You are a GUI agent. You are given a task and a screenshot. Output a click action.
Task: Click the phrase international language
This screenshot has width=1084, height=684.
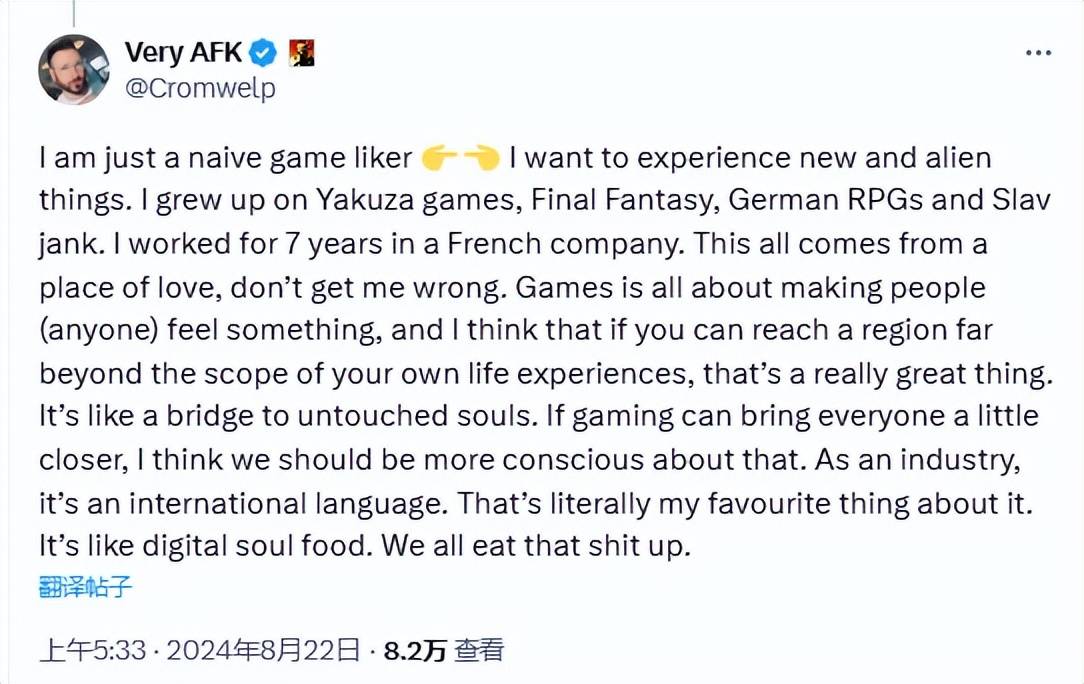coord(284,503)
